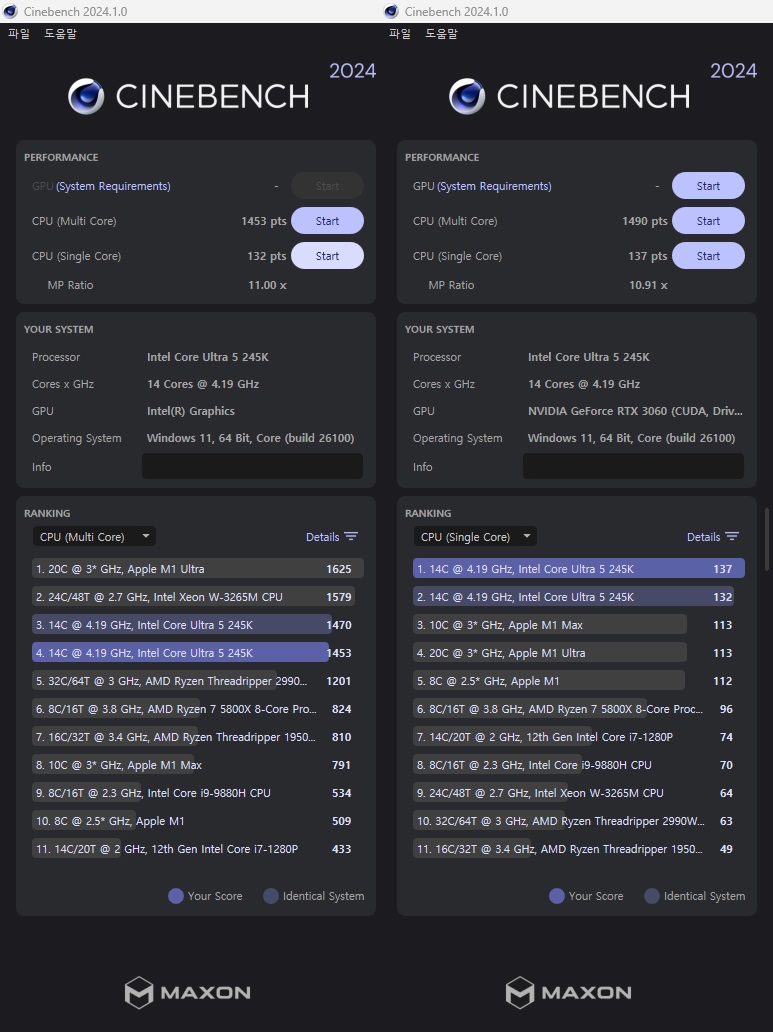Select Apple M1 row scoring 509
The width and height of the screenshot is (773, 1032).
click(198, 821)
